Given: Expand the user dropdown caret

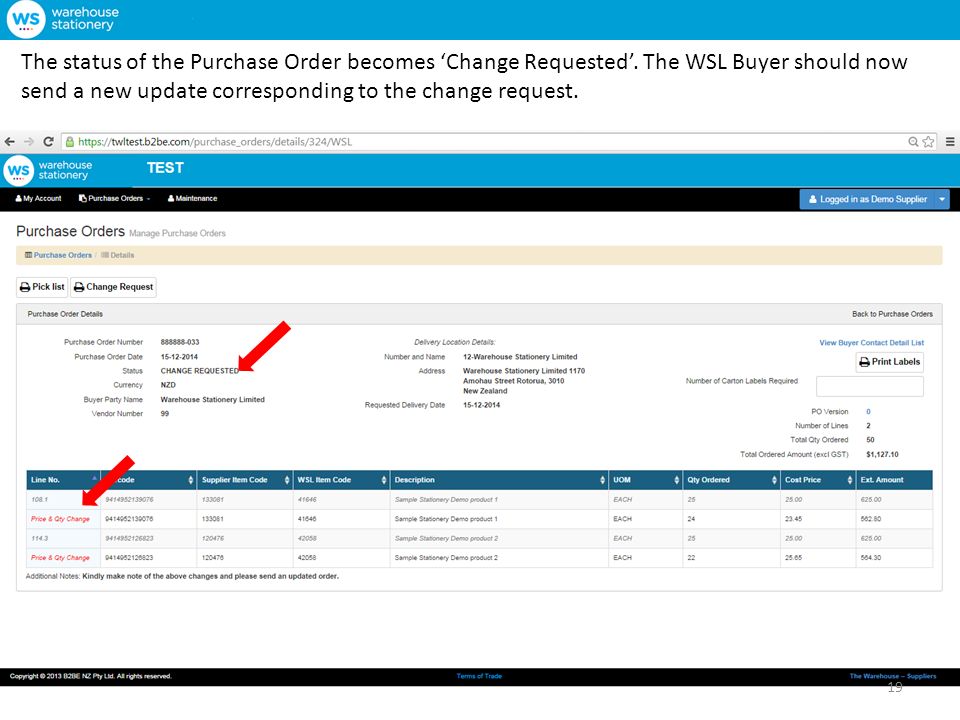Looking at the screenshot, I should tap(942, 199).
